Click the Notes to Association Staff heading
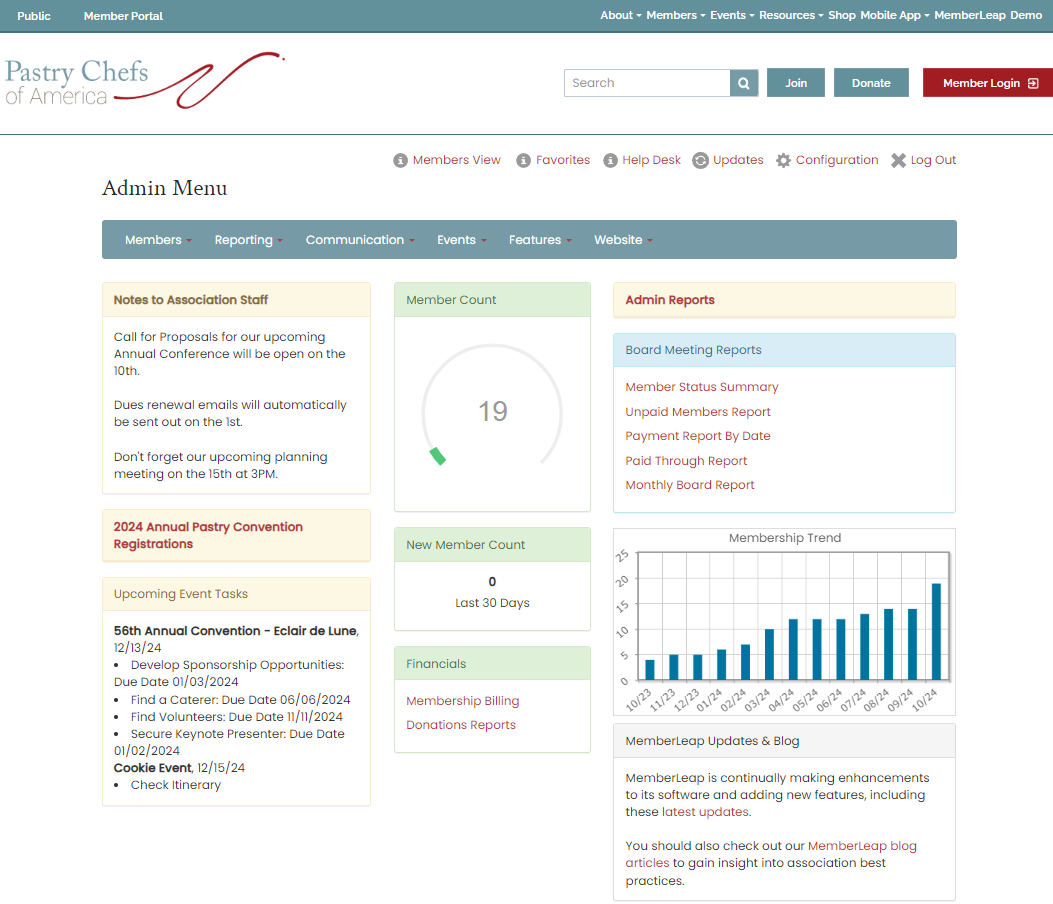 point(190,300)
